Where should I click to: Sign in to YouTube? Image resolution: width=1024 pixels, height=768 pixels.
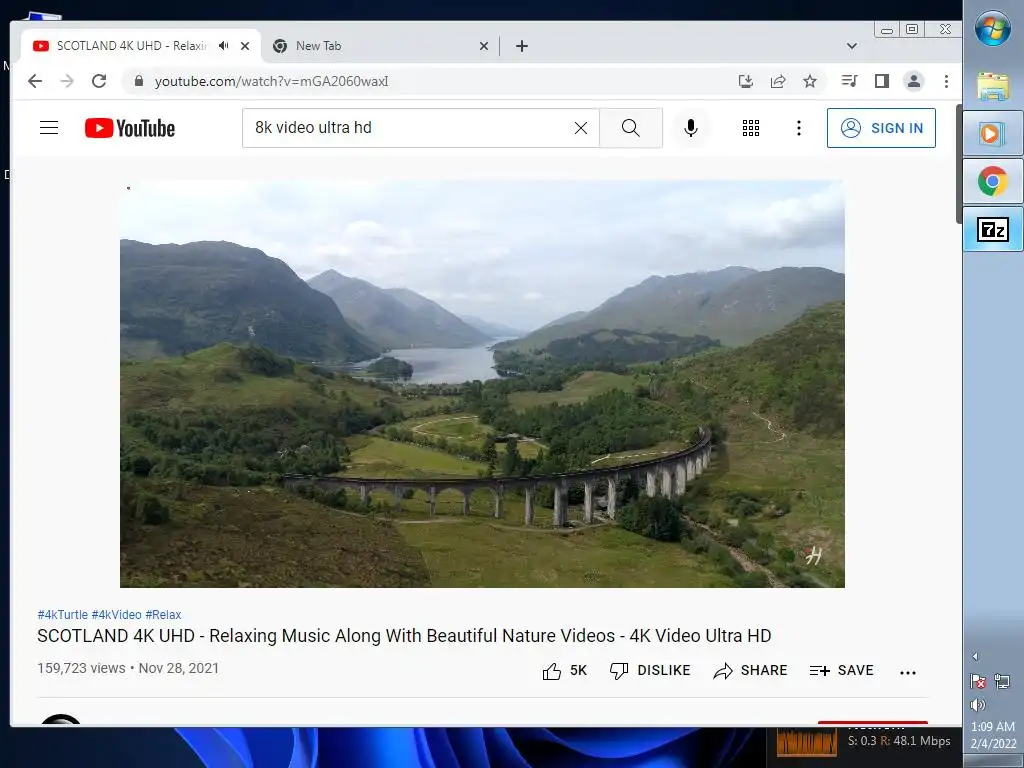click(881, 128)
